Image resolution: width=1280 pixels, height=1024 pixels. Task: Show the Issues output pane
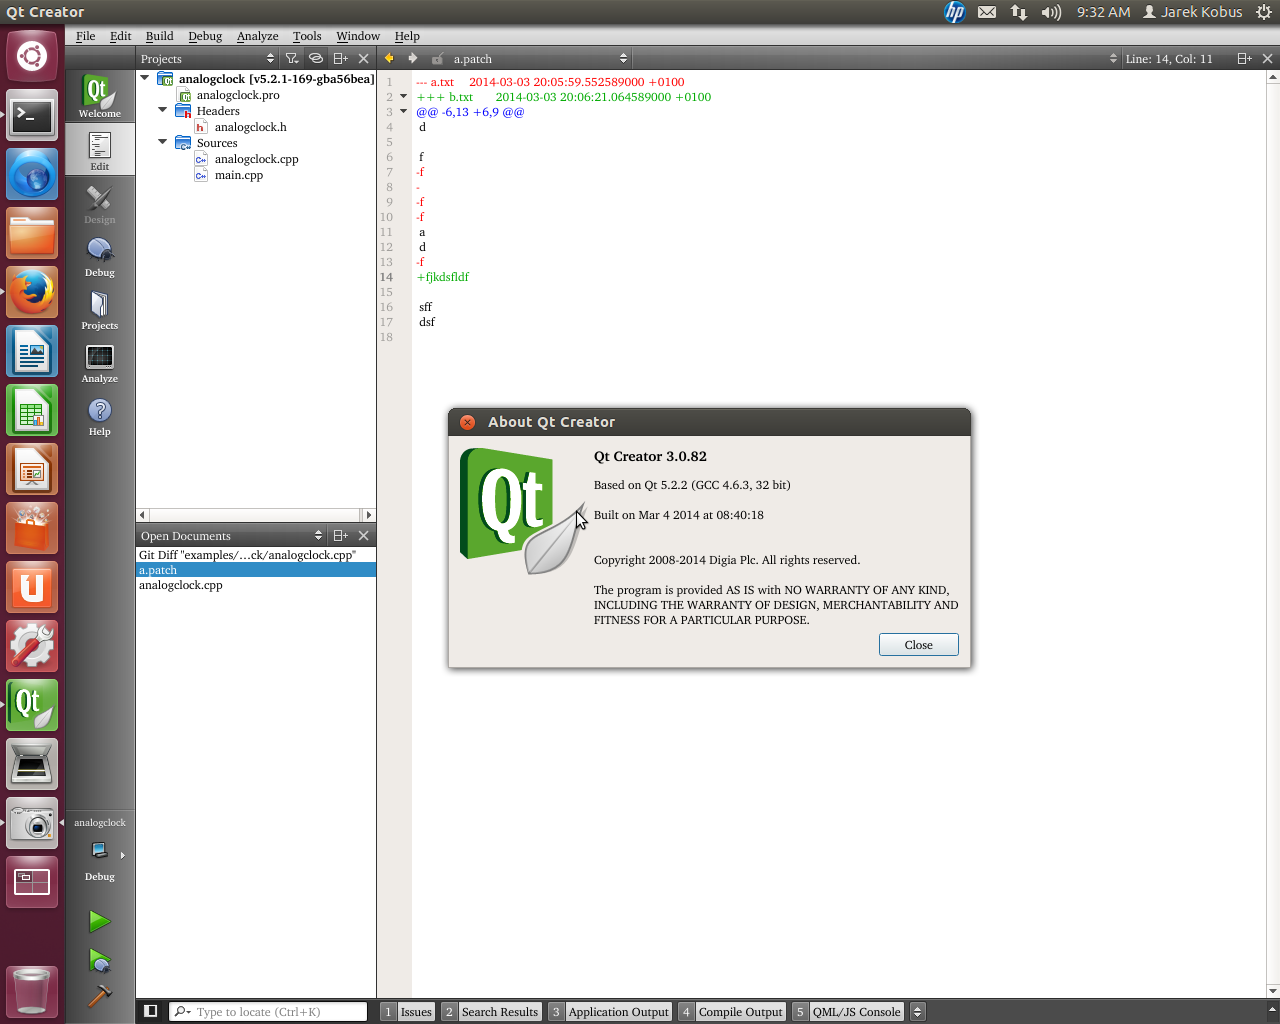pyautogui.click(x=408, y=1011)
